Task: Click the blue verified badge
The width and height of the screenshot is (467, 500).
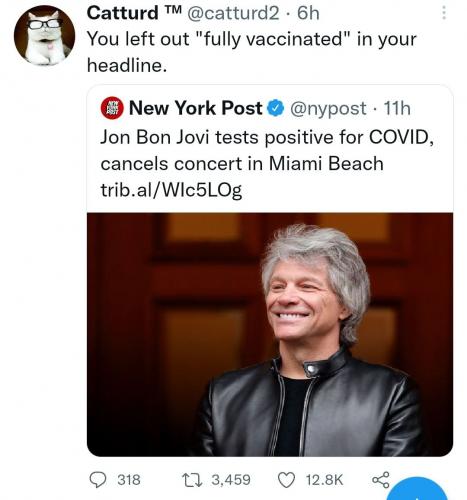Action: point(274,108)
